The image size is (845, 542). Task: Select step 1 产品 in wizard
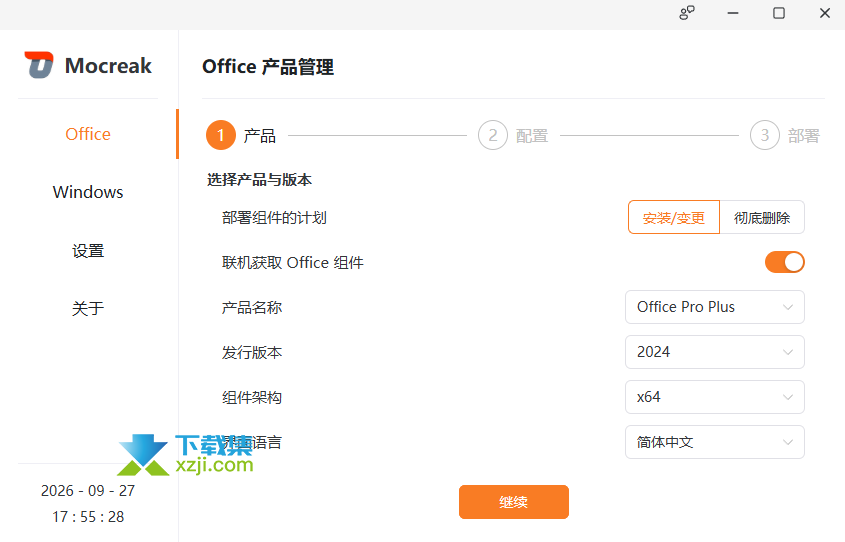(x=241, y=135)
